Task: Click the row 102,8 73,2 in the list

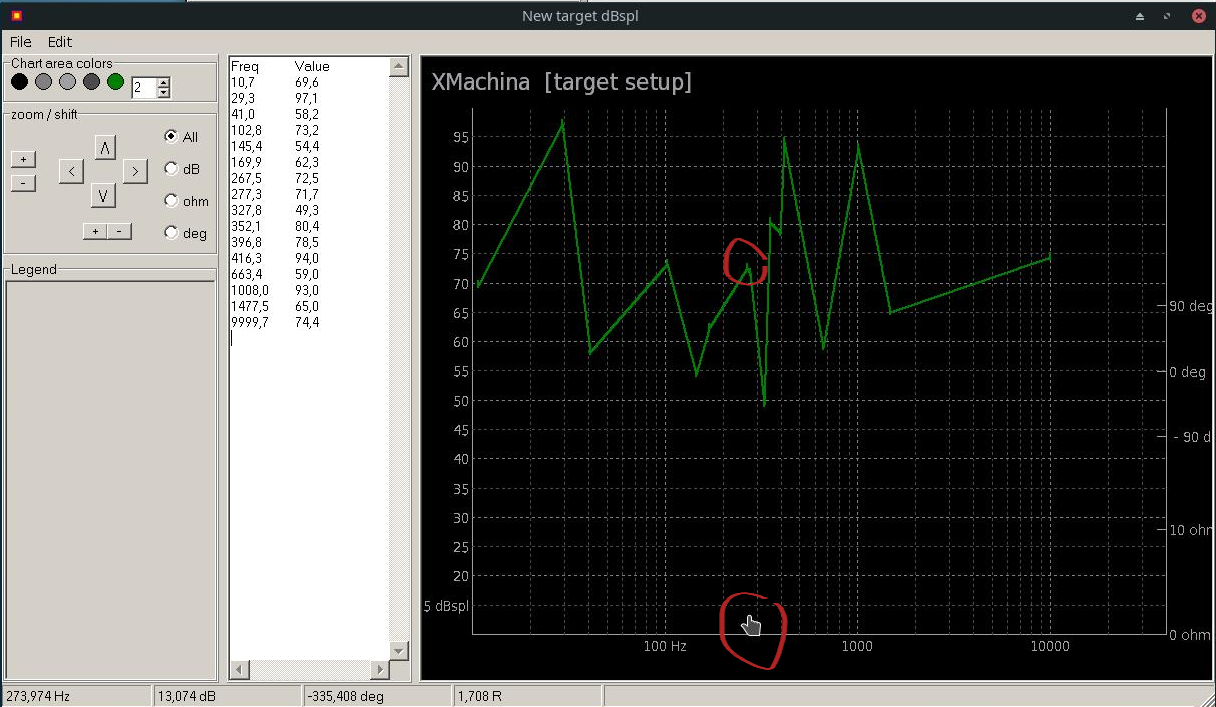Action: [276, 130]
